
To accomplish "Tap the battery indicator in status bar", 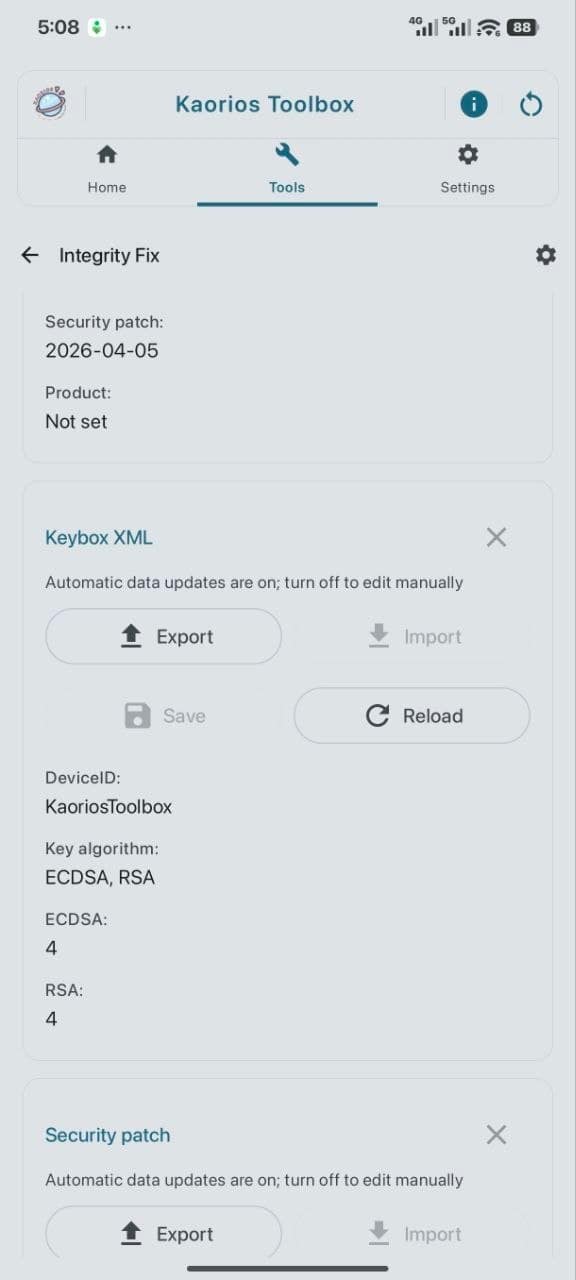I will (522, 28).
